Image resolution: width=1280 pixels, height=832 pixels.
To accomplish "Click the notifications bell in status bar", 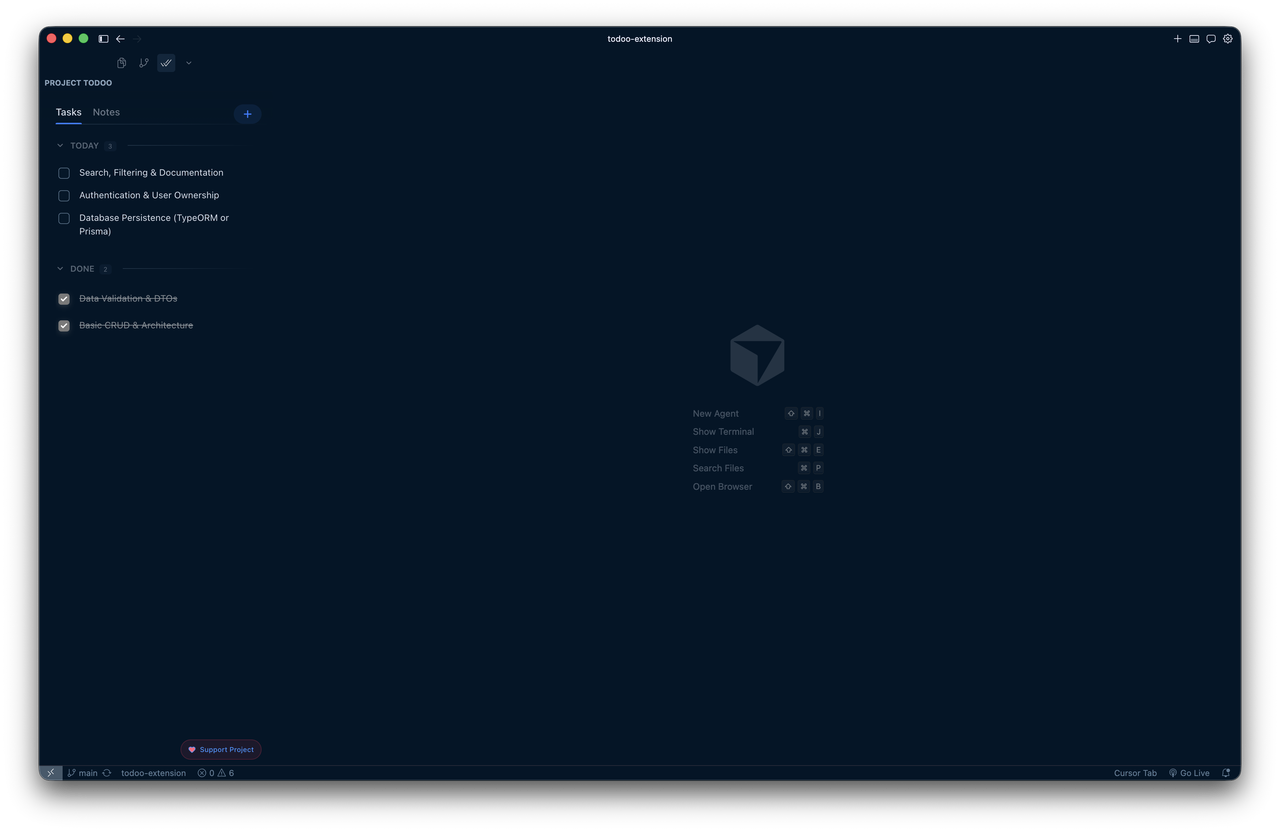I will tap(1225, 772).
